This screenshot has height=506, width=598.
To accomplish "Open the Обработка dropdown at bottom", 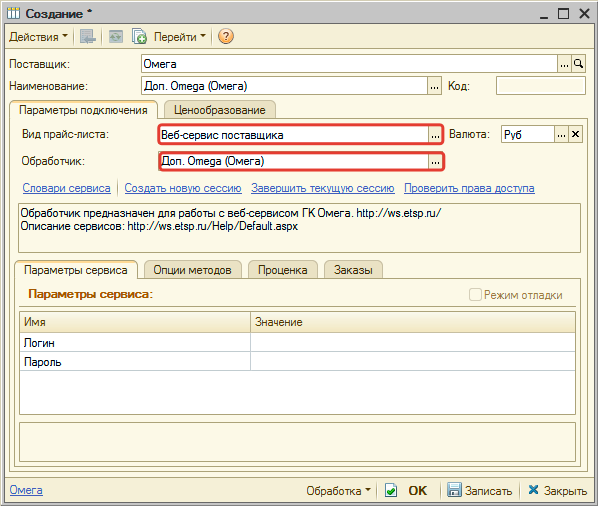I will pyautogui.click(x=338, y=490).
